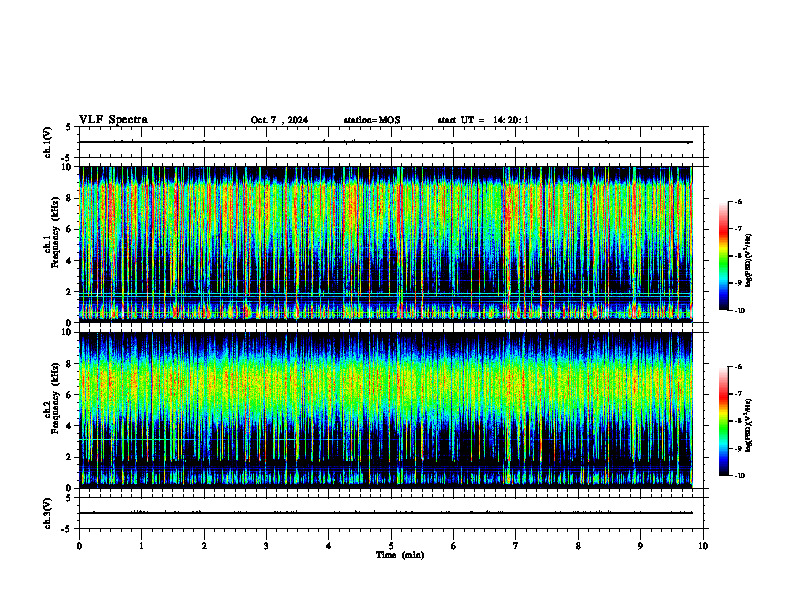This screenshot has height=612, width=792.
Task: Click the '5' tick of the ch.1(V) axis
Action: point(69,127)
